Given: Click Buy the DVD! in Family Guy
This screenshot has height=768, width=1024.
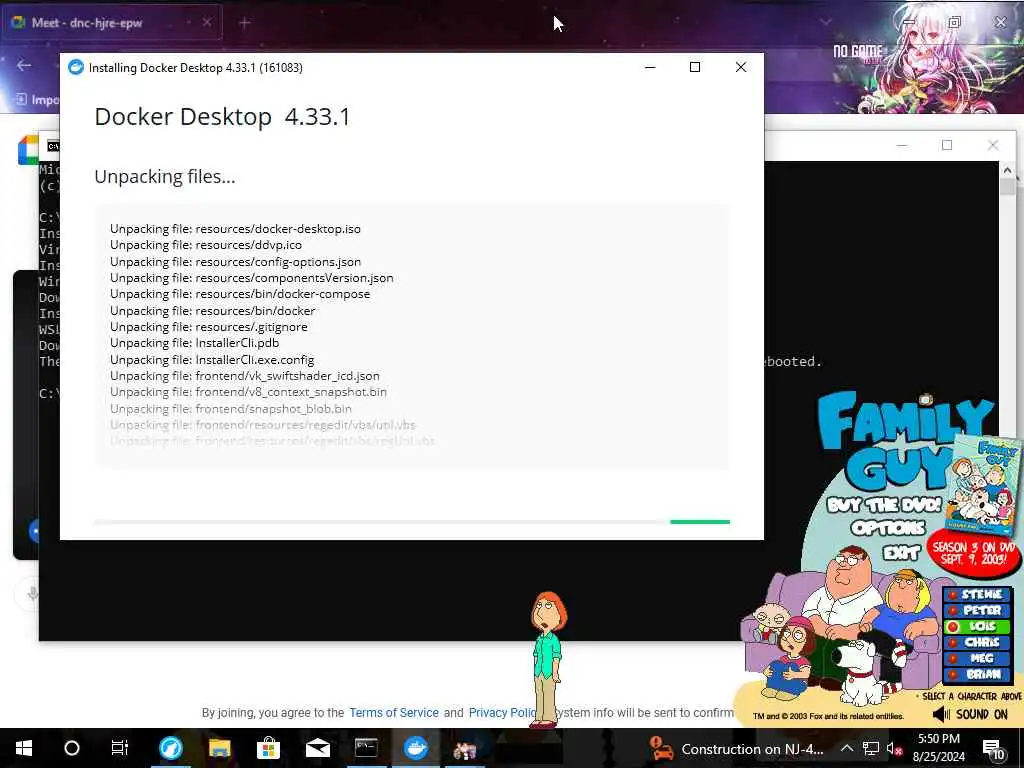Looking at the screenshot, I should coord(884,505).
